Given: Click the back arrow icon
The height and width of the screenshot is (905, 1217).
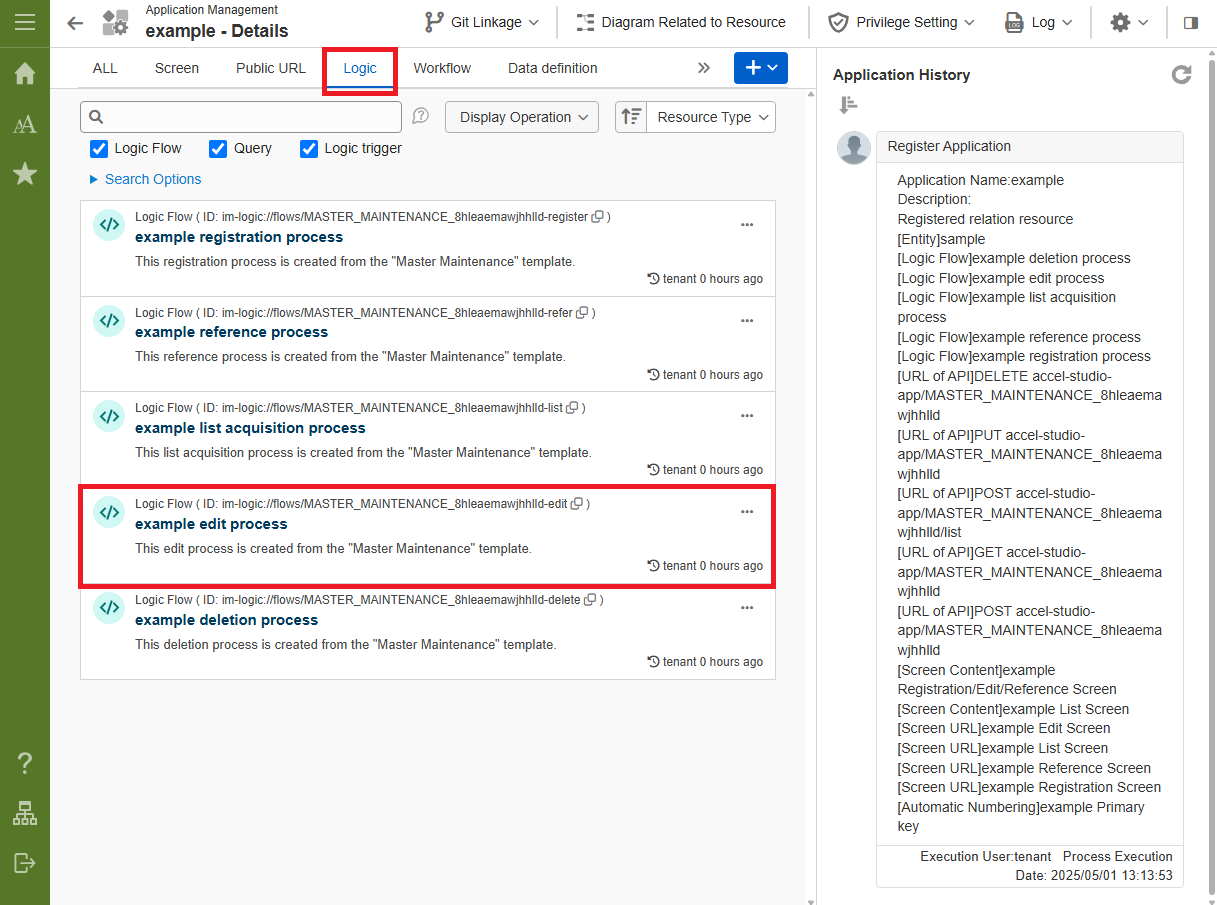Looking at the screenshot, I should pos(75,23).
